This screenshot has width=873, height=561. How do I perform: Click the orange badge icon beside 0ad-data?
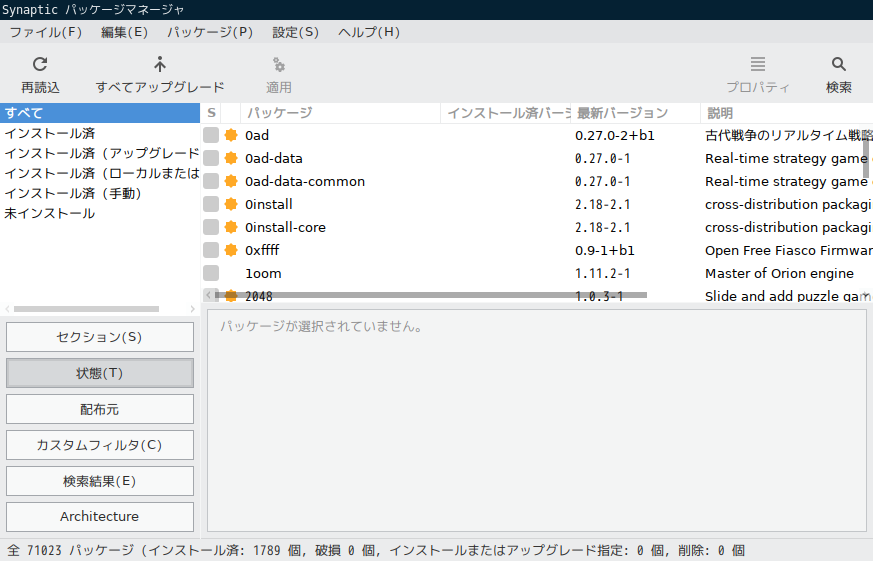coord(231,158)
